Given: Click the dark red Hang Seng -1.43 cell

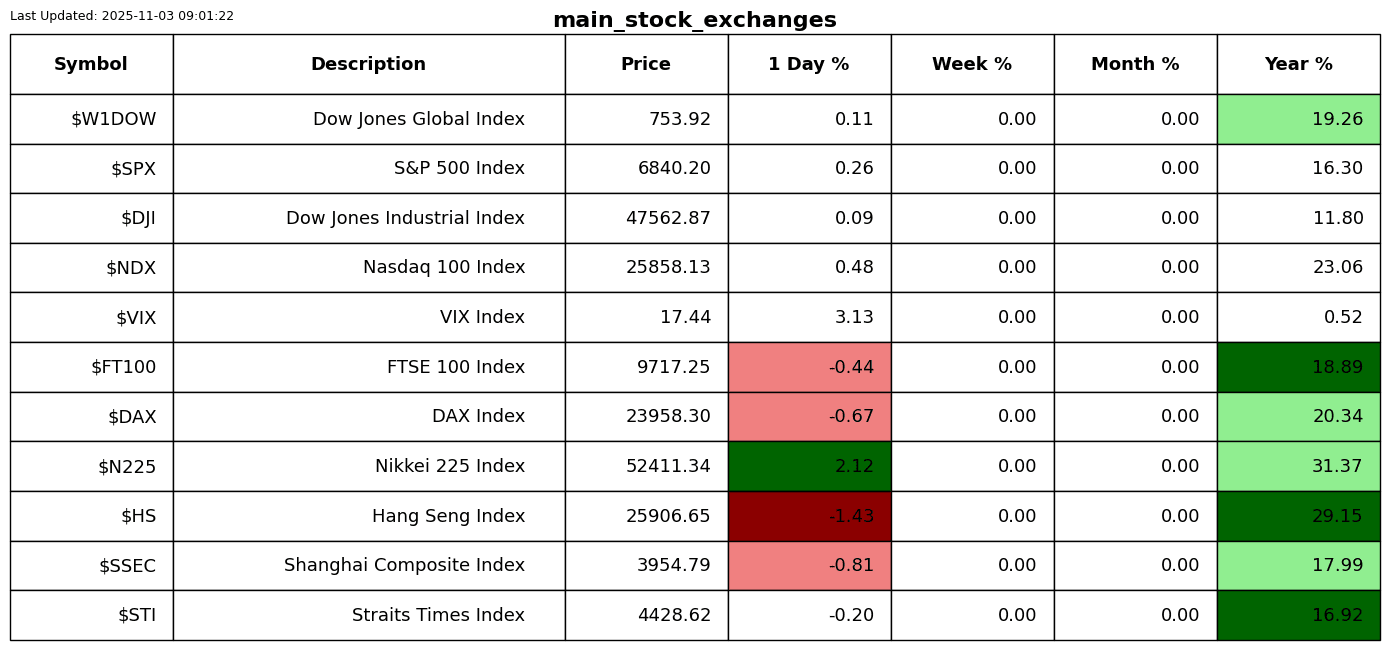Looking at the screenshot, I should [809, 516].
